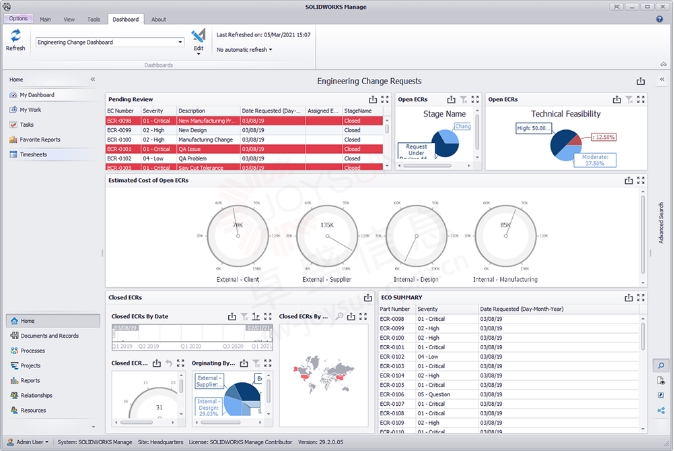
Task: Expand the navigation options arrow below Resources
Action: pyautogui.click(x=93, y=427)
